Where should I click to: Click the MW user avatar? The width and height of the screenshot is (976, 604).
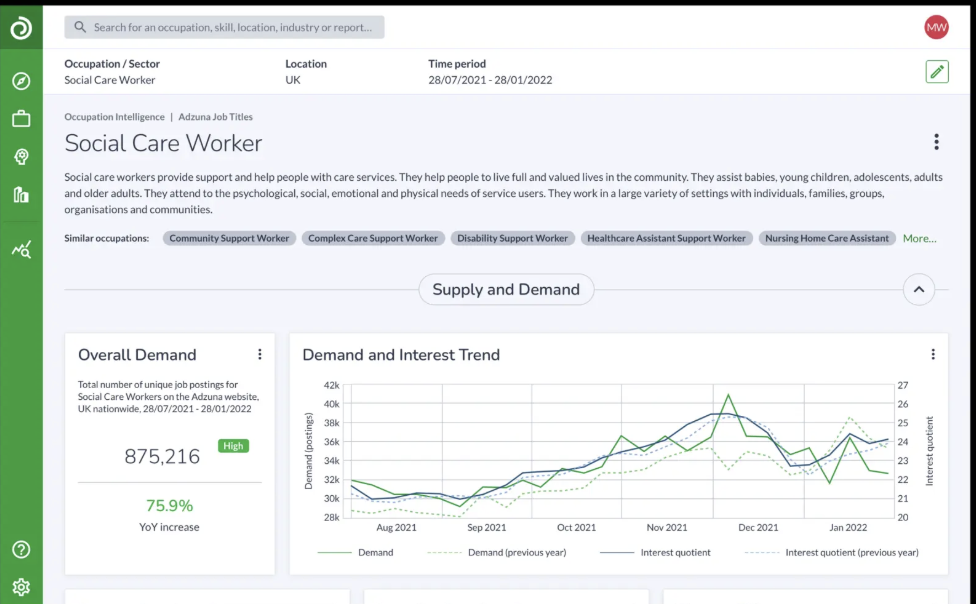[x=936, y=27]
